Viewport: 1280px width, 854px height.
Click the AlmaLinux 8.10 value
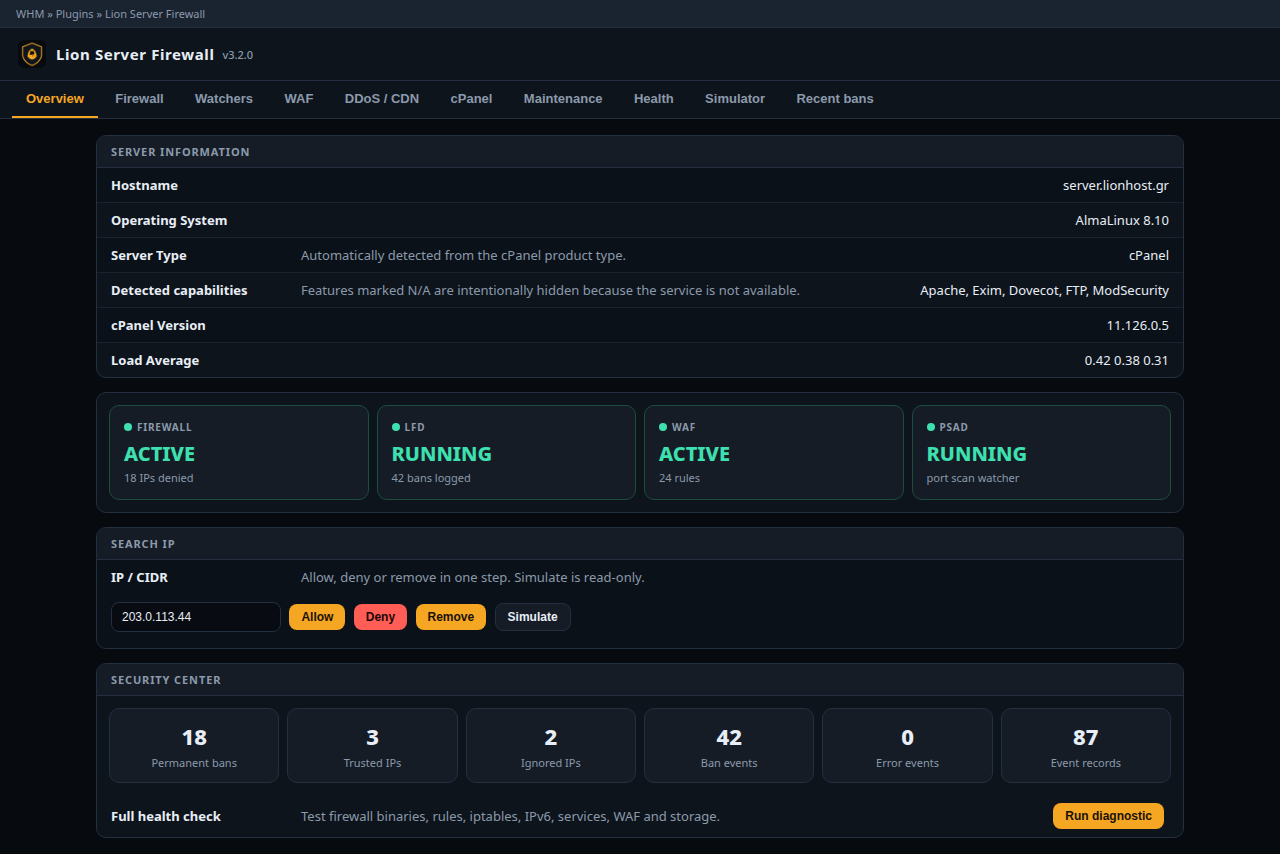coord(1122,221)
